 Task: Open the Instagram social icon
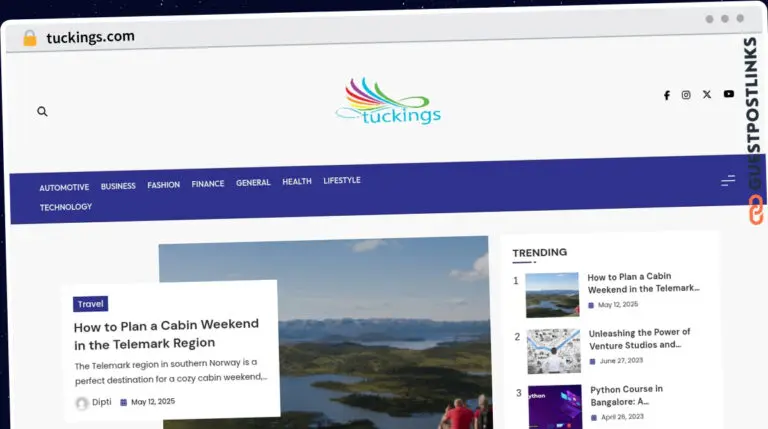coord(686,95)
